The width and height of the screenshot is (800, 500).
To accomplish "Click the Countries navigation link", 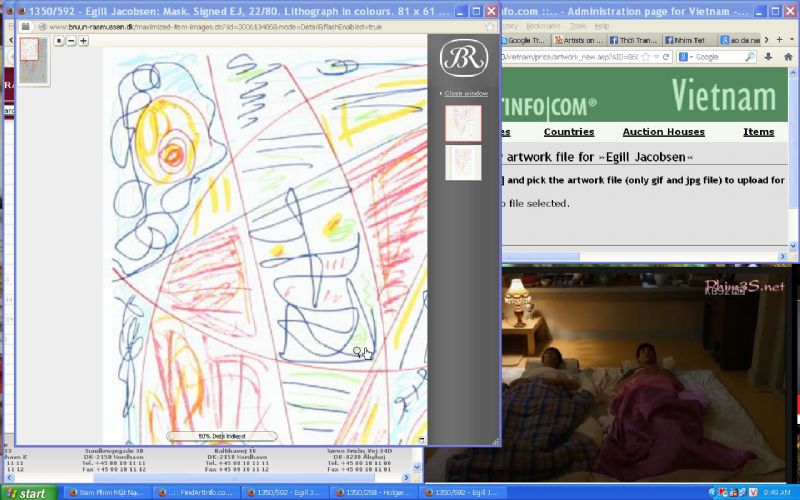I will pos(568,132).
